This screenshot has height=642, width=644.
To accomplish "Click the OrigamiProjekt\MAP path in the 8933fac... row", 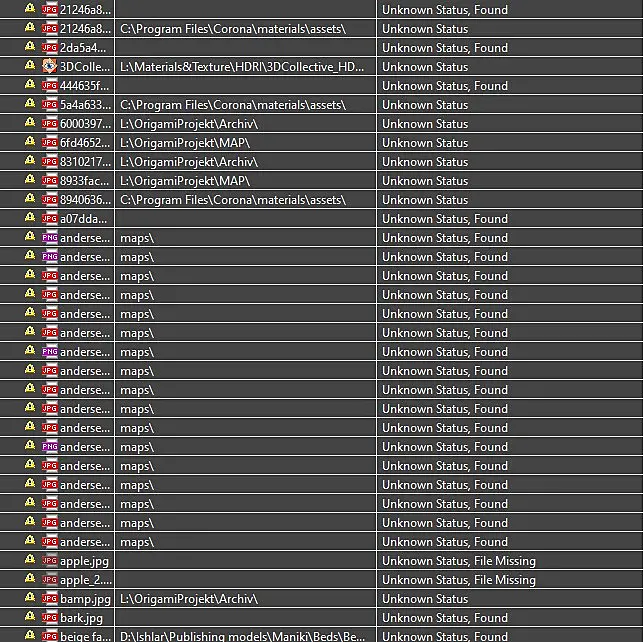I will click(185, 181).
